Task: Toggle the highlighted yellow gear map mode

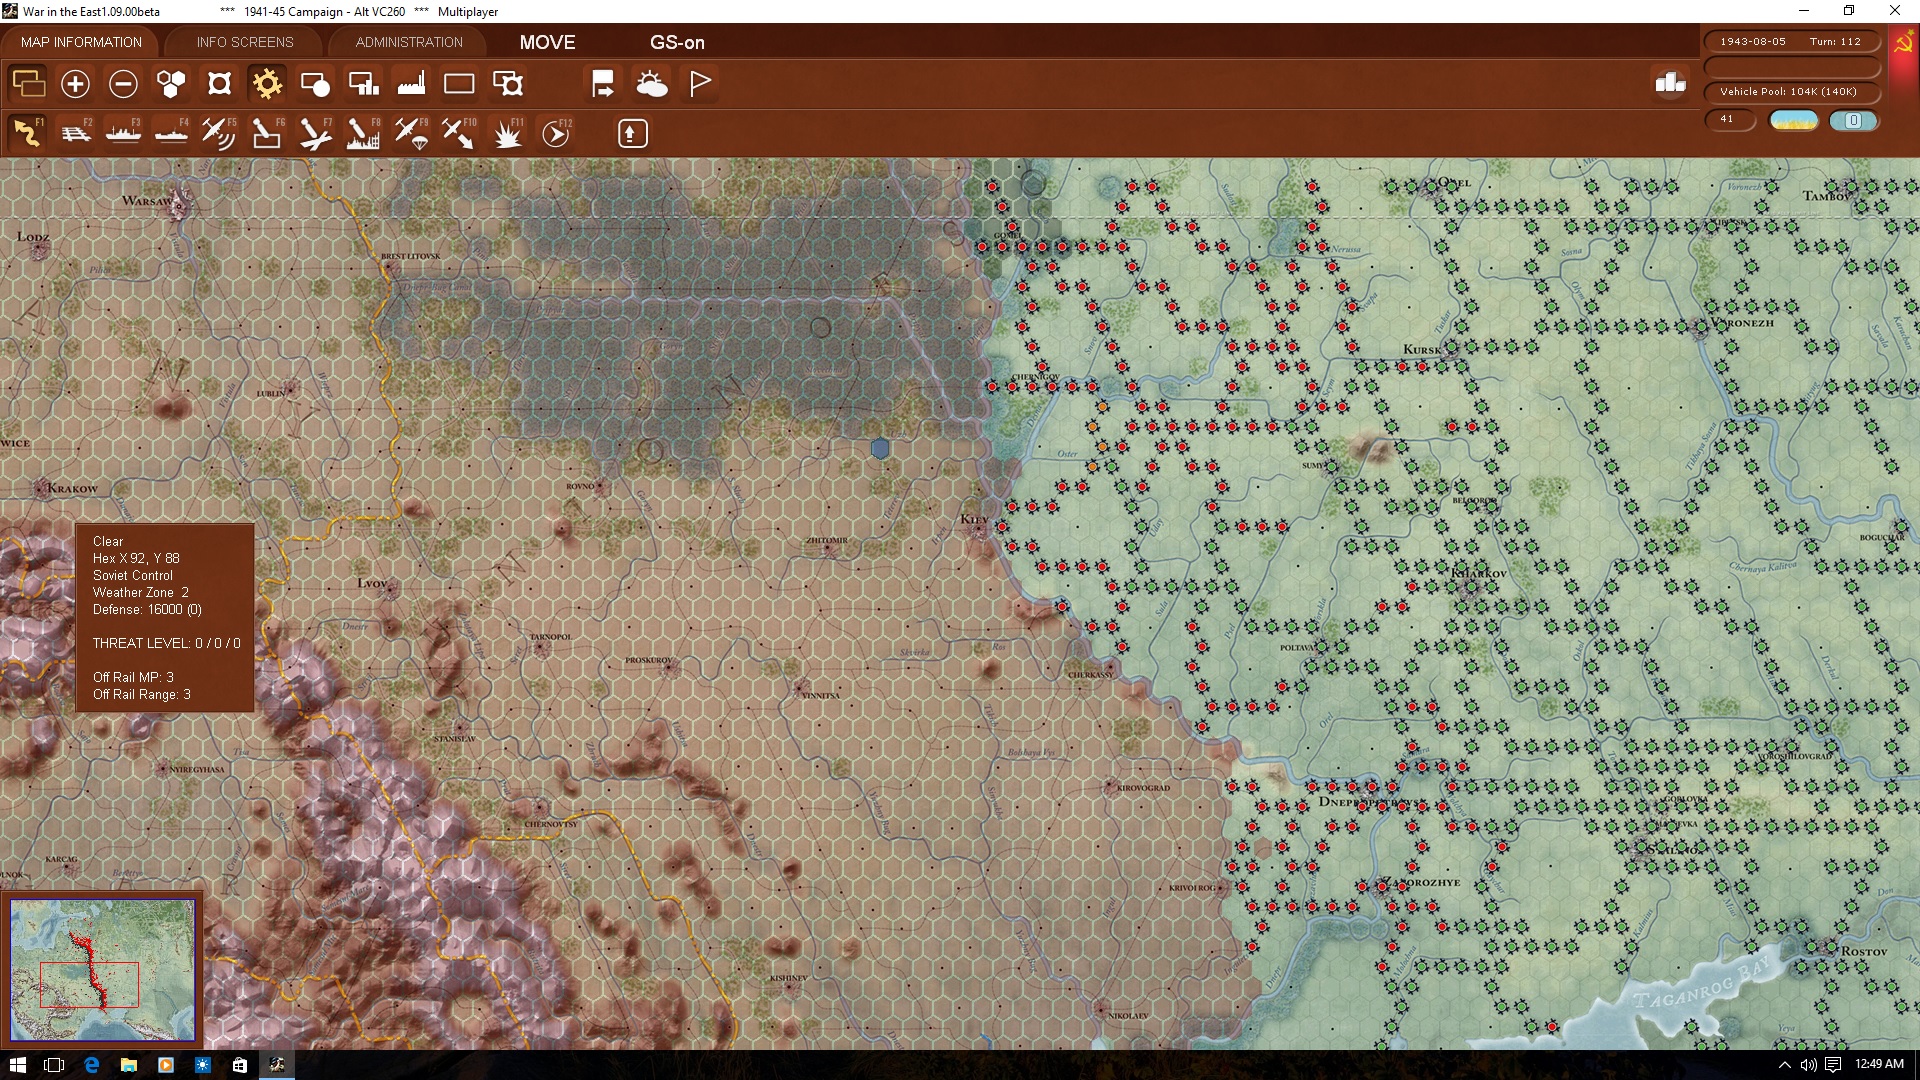Action: pyautogui.click(x=267, y=84)
